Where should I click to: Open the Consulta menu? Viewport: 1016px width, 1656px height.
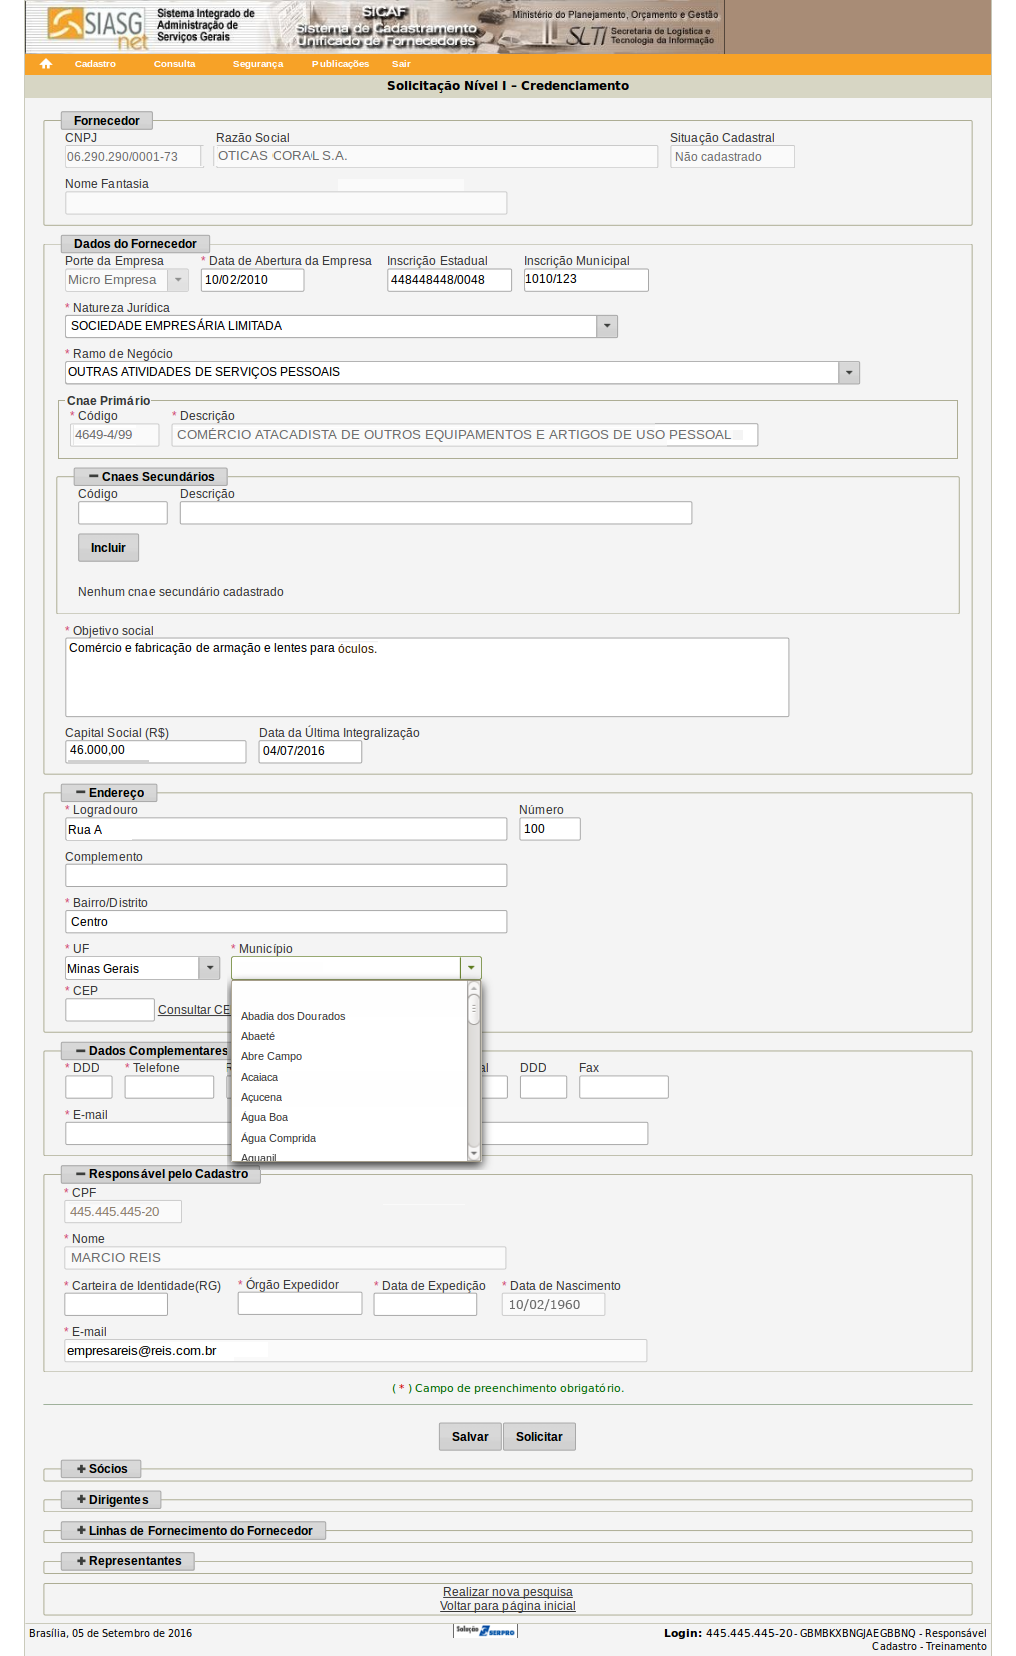coord(175,64)
